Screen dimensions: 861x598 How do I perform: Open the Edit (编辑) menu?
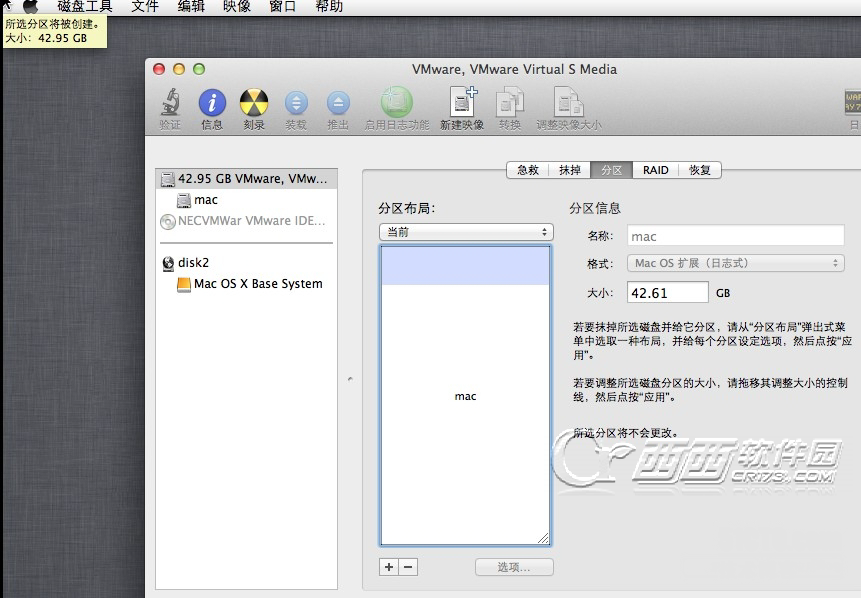click(x=191, y=6)
